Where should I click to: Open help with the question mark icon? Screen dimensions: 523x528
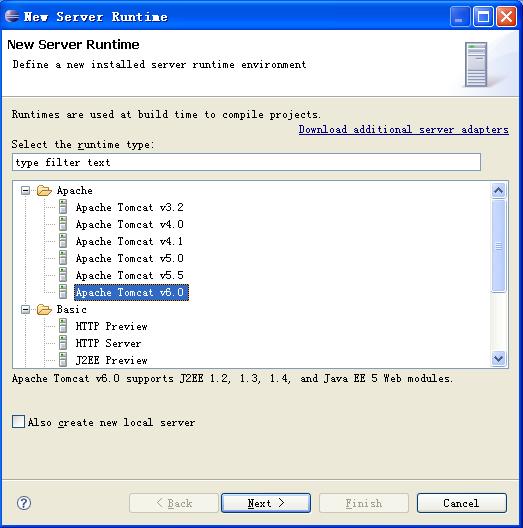(x=24, y=503)
